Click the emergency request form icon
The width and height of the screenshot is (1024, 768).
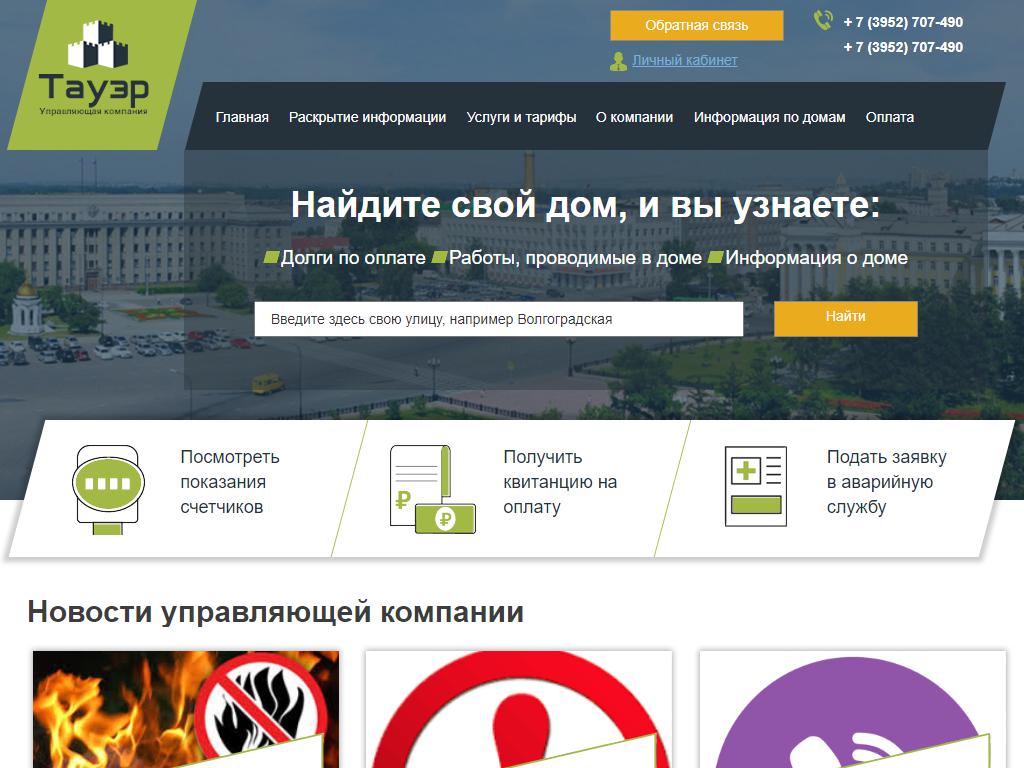click(x=755, y=486)
